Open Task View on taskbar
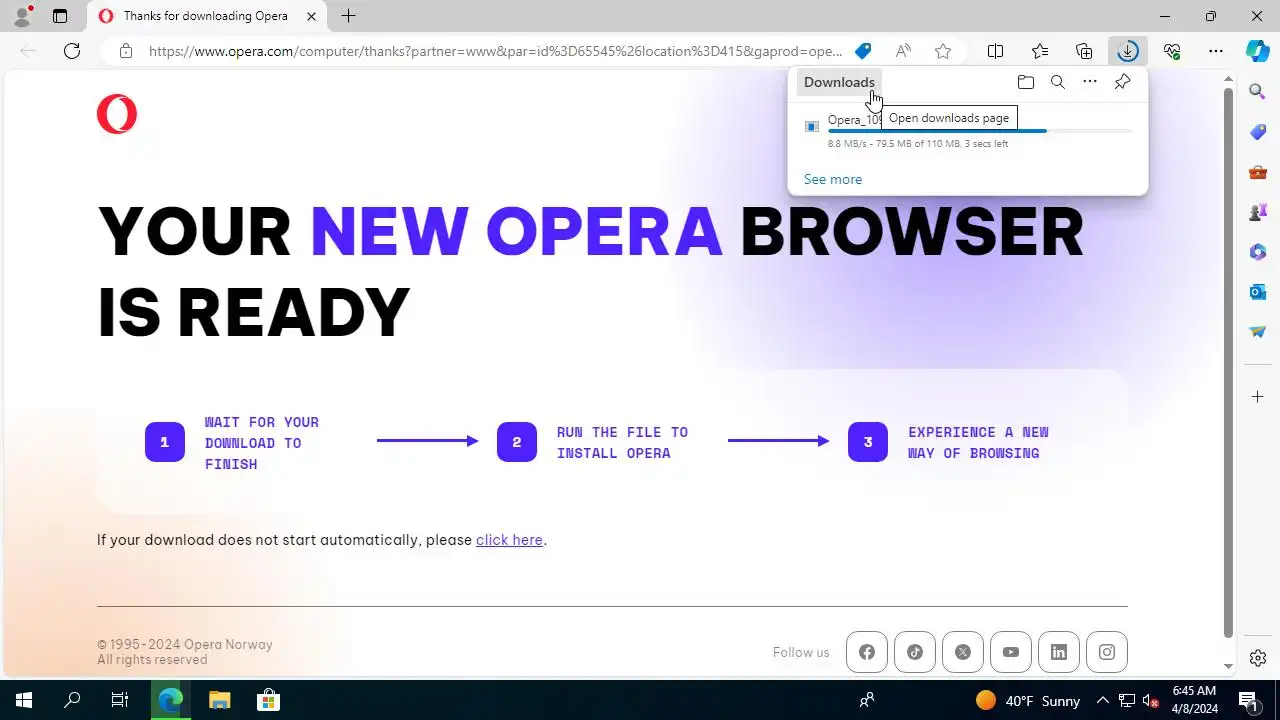This screenshot has height=720, width=1280. click(x=120, y=700)
